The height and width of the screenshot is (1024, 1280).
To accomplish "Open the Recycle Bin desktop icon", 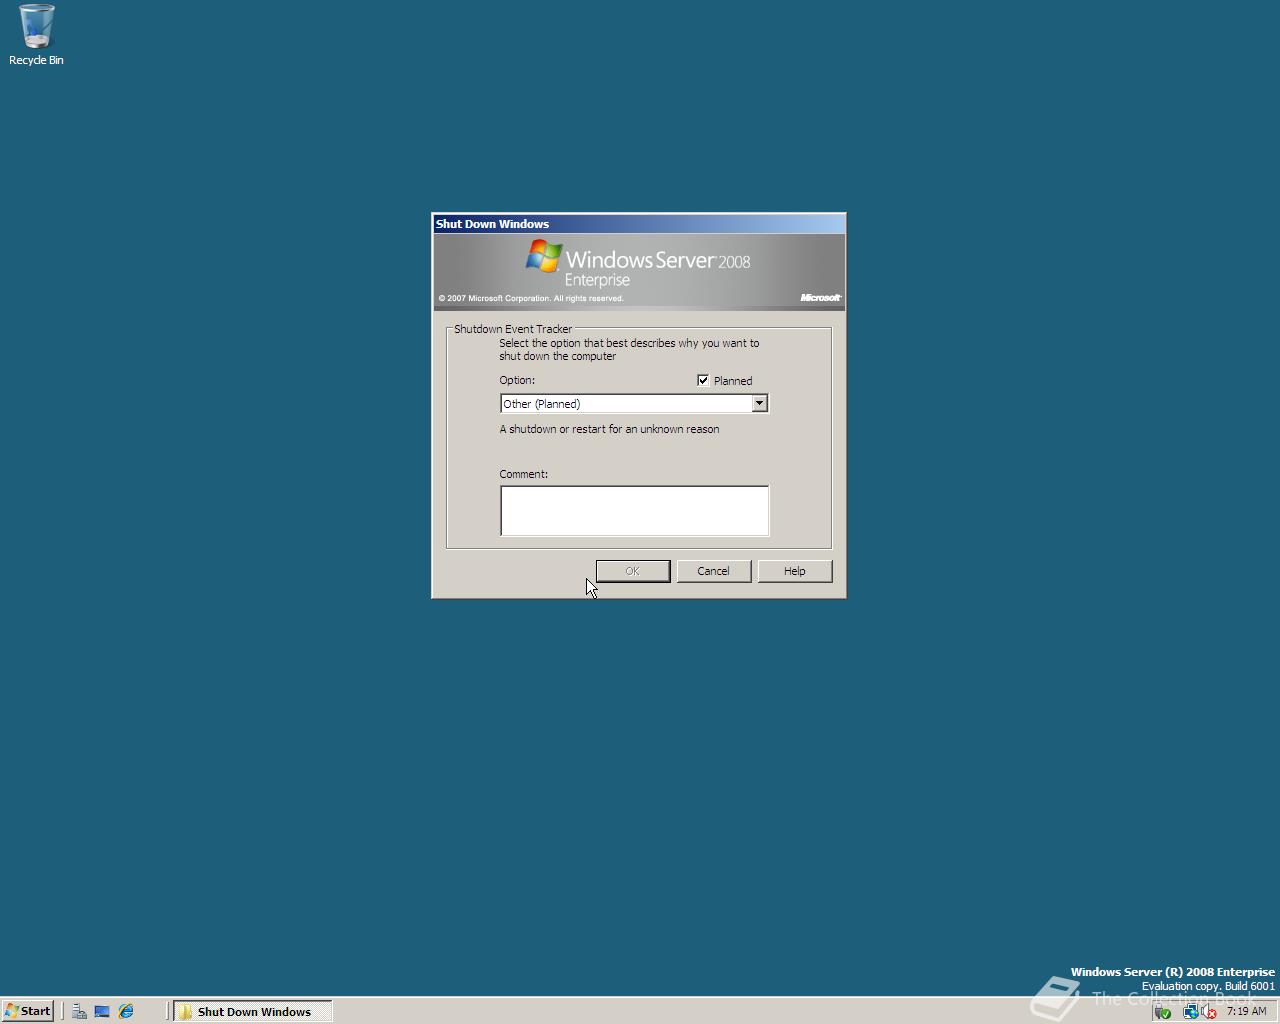I will [x=36, y=35].
